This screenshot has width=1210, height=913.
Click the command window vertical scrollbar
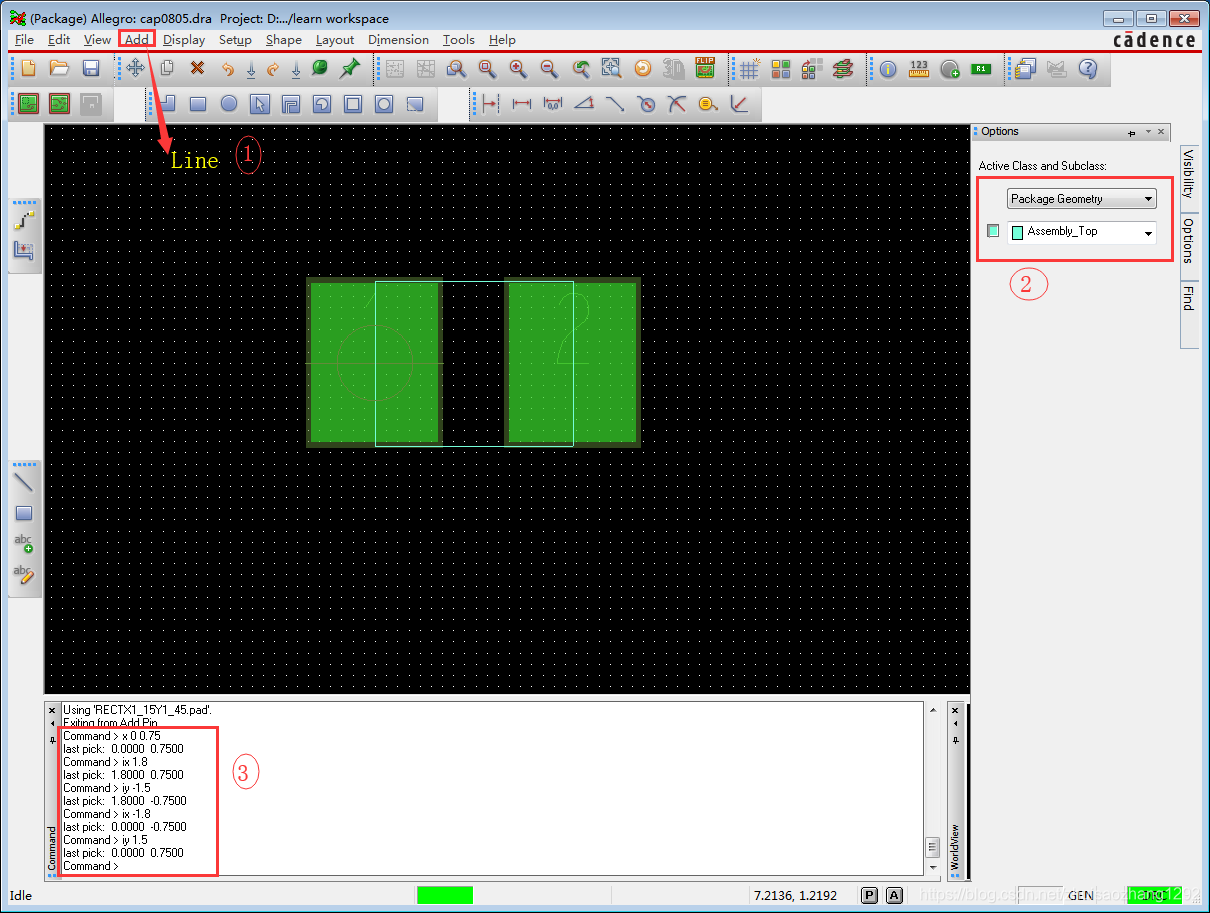tap(932, 788)
